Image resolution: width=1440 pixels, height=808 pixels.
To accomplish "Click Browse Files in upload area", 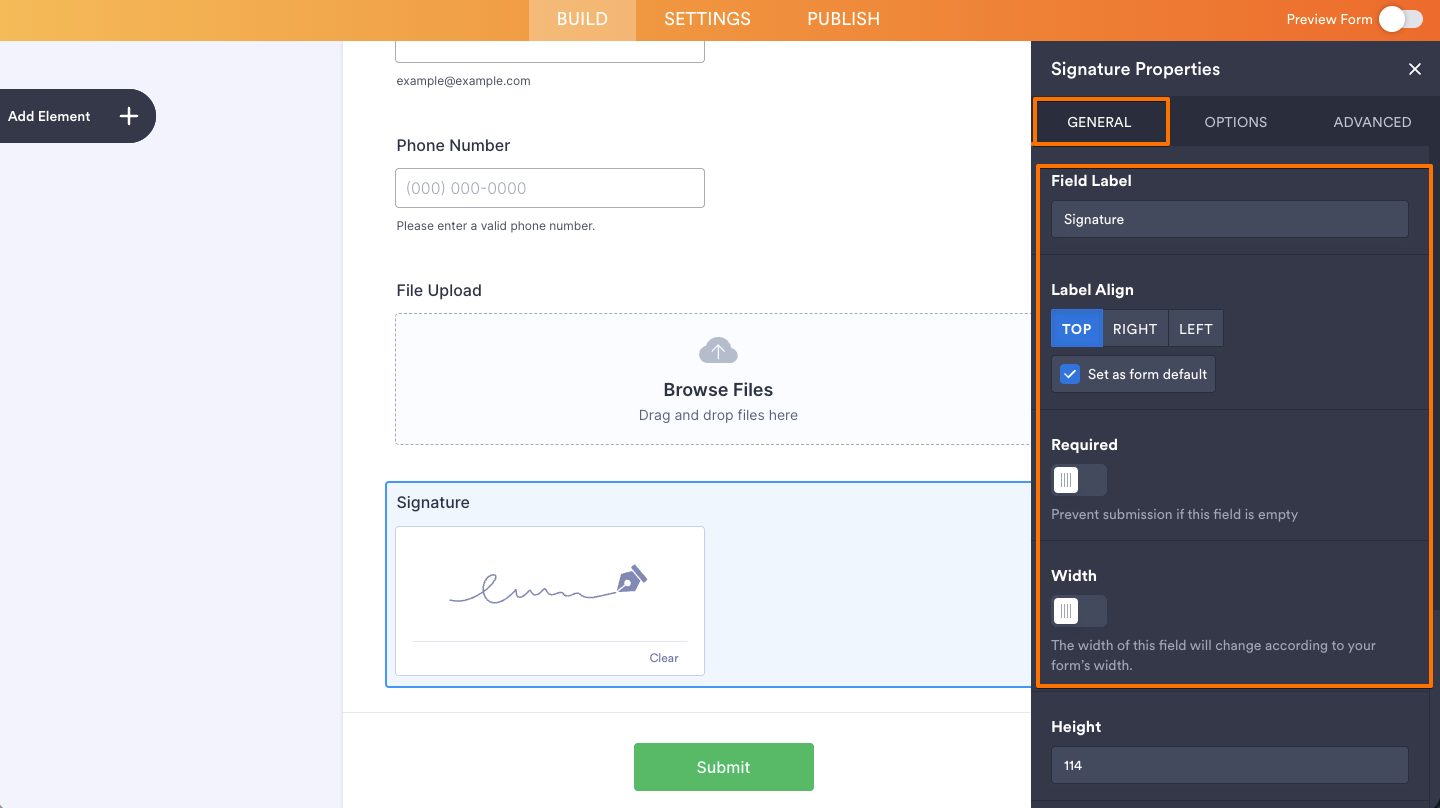I will click(x=718, y=390).
